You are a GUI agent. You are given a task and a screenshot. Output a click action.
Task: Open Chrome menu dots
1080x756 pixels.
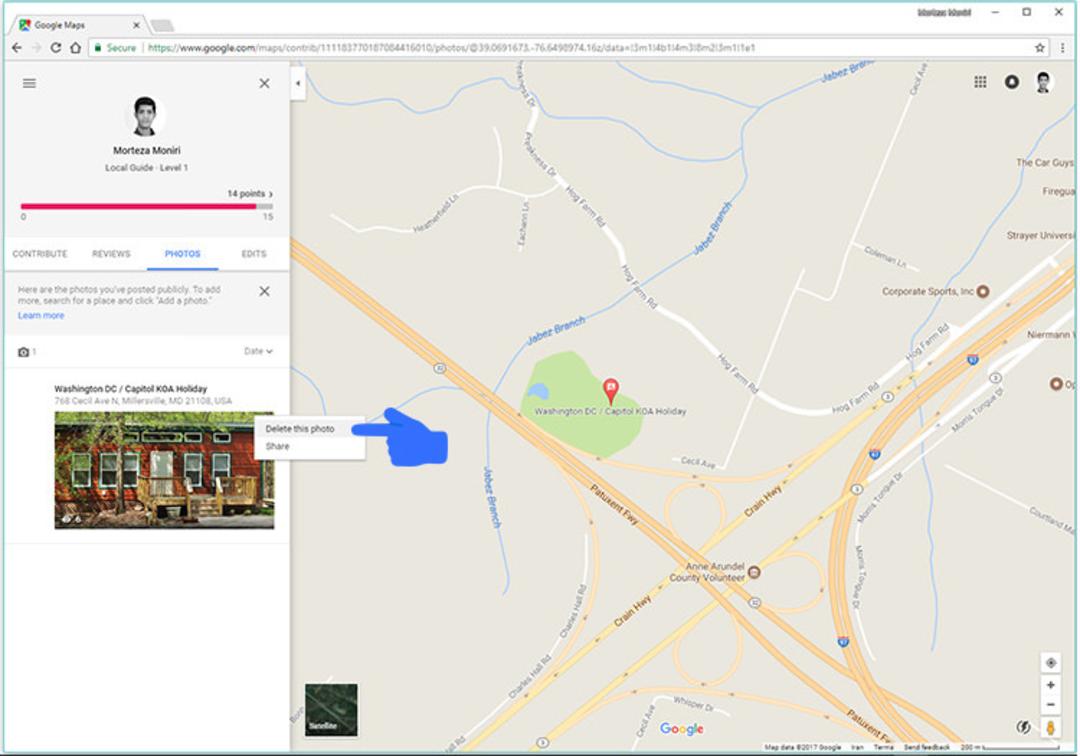(x=1063, y=48)
